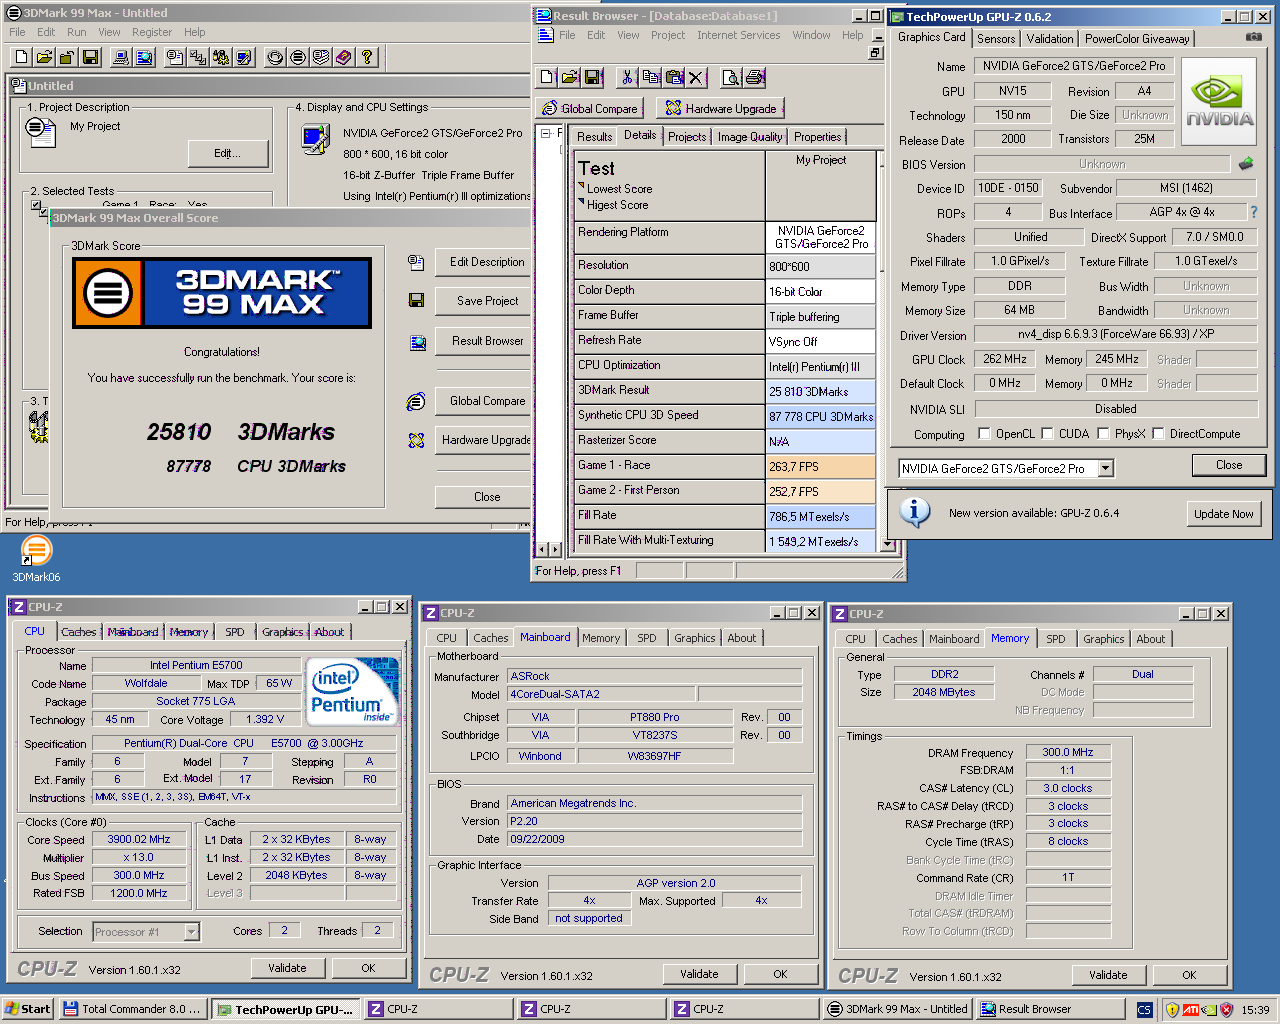Click the computer System Info icon in 3DMark toolbar

click(x=122, y=58)
